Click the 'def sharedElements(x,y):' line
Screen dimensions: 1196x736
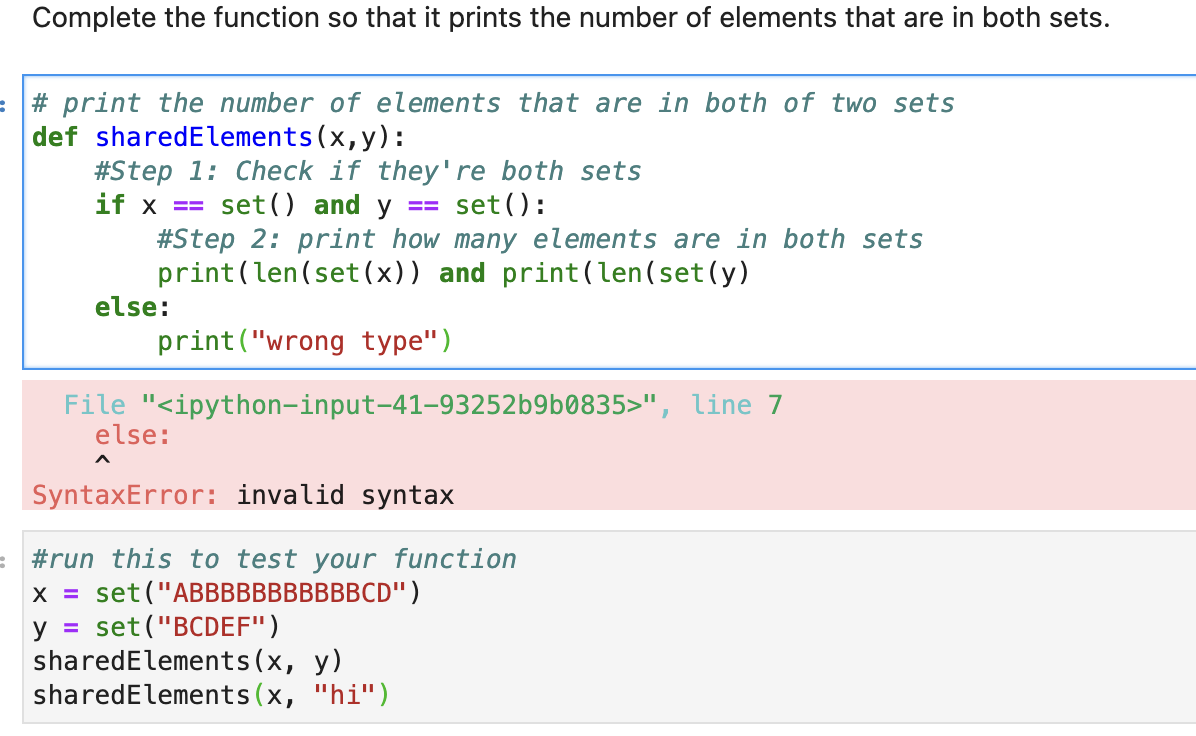[219, 137]
